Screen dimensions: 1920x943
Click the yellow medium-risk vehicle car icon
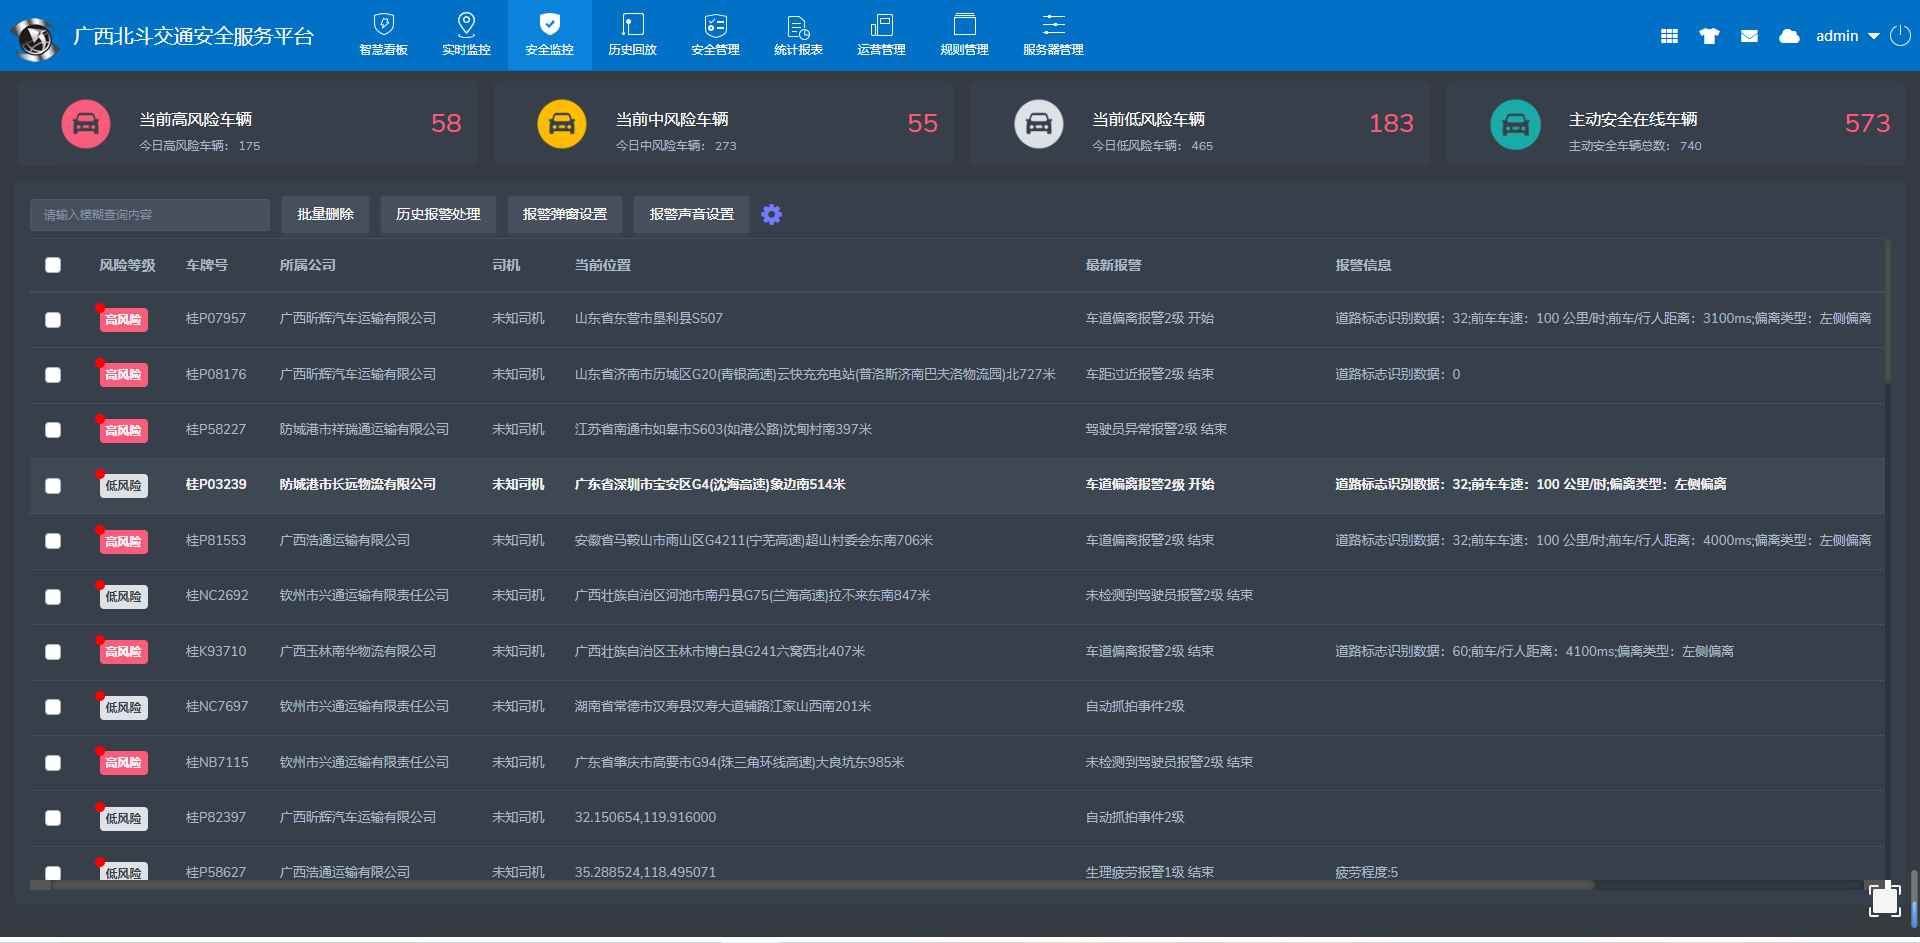[x=562, y=124]
